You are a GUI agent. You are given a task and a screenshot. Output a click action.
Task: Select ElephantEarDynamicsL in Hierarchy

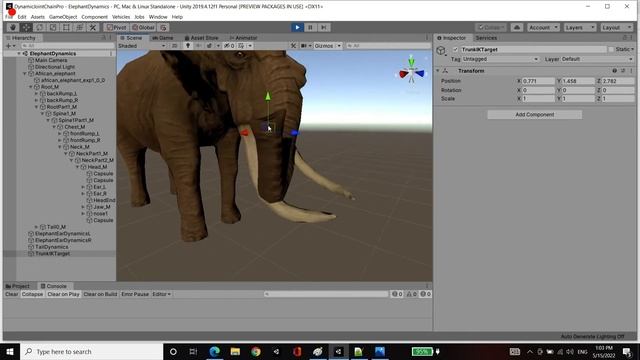[62, 233]
